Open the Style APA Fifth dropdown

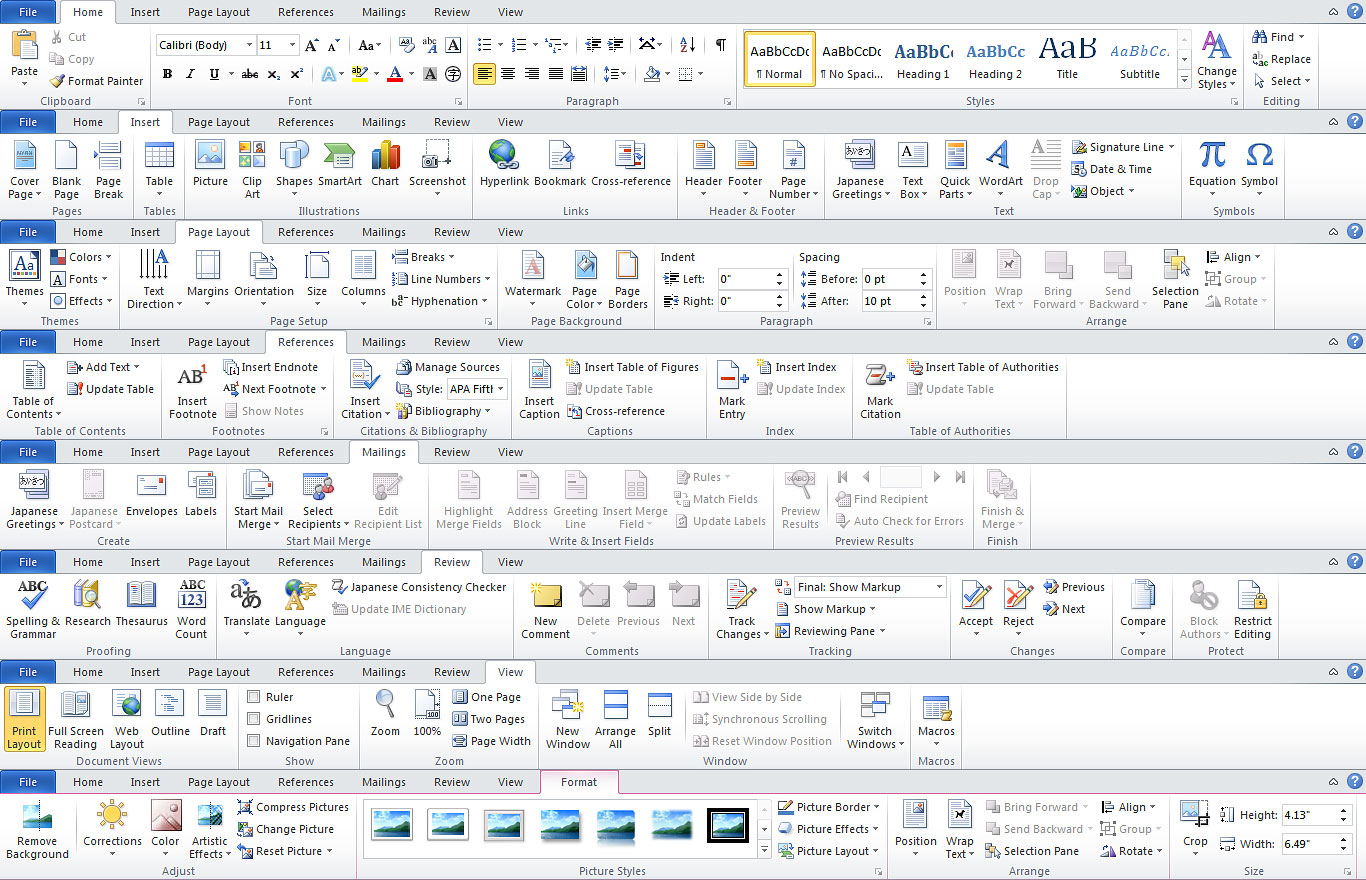[500, 389]
